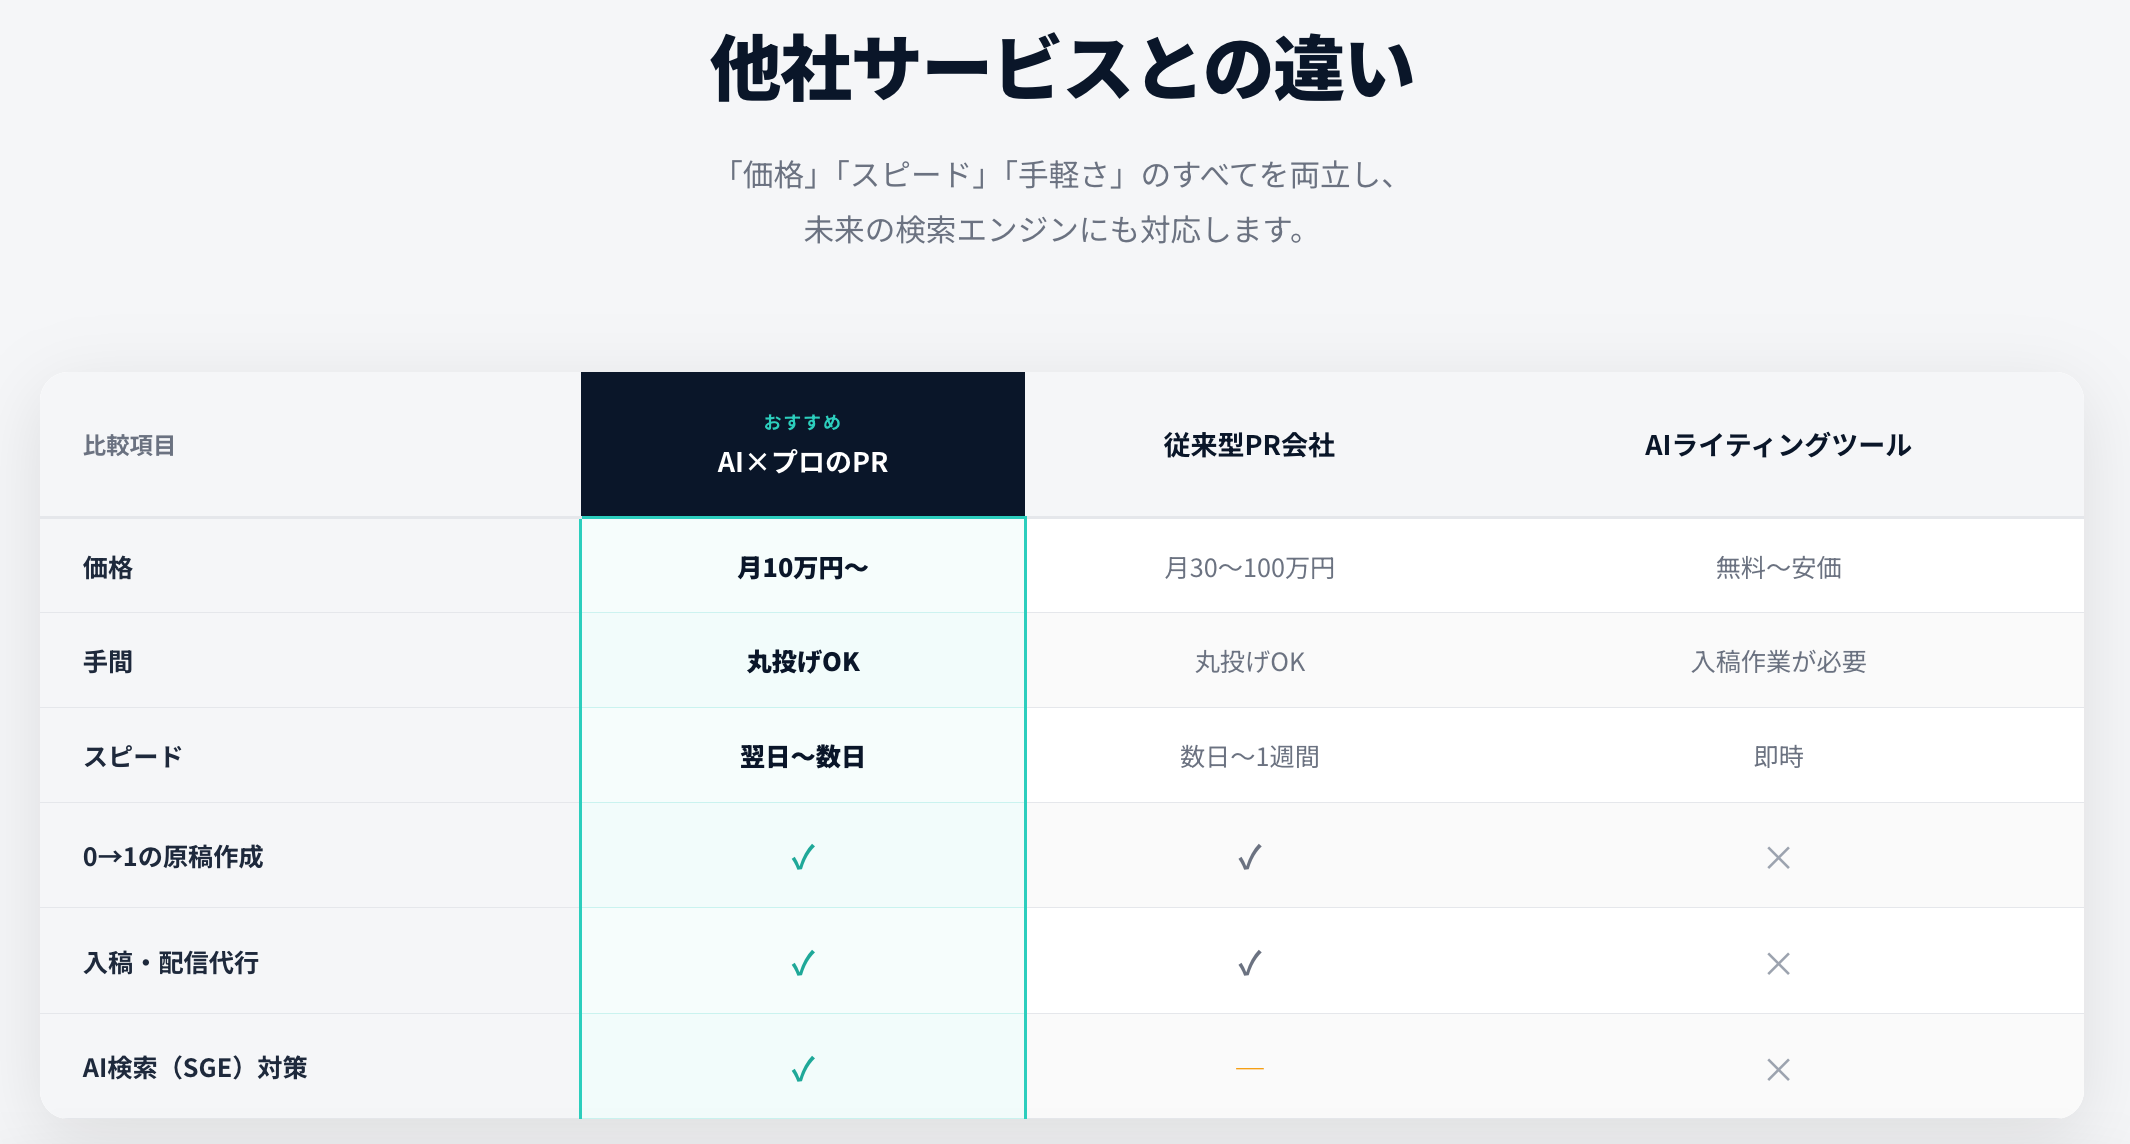Click the 無料〜安価 price cell
2130x1144 pixels.
(x=1778, y=568)
